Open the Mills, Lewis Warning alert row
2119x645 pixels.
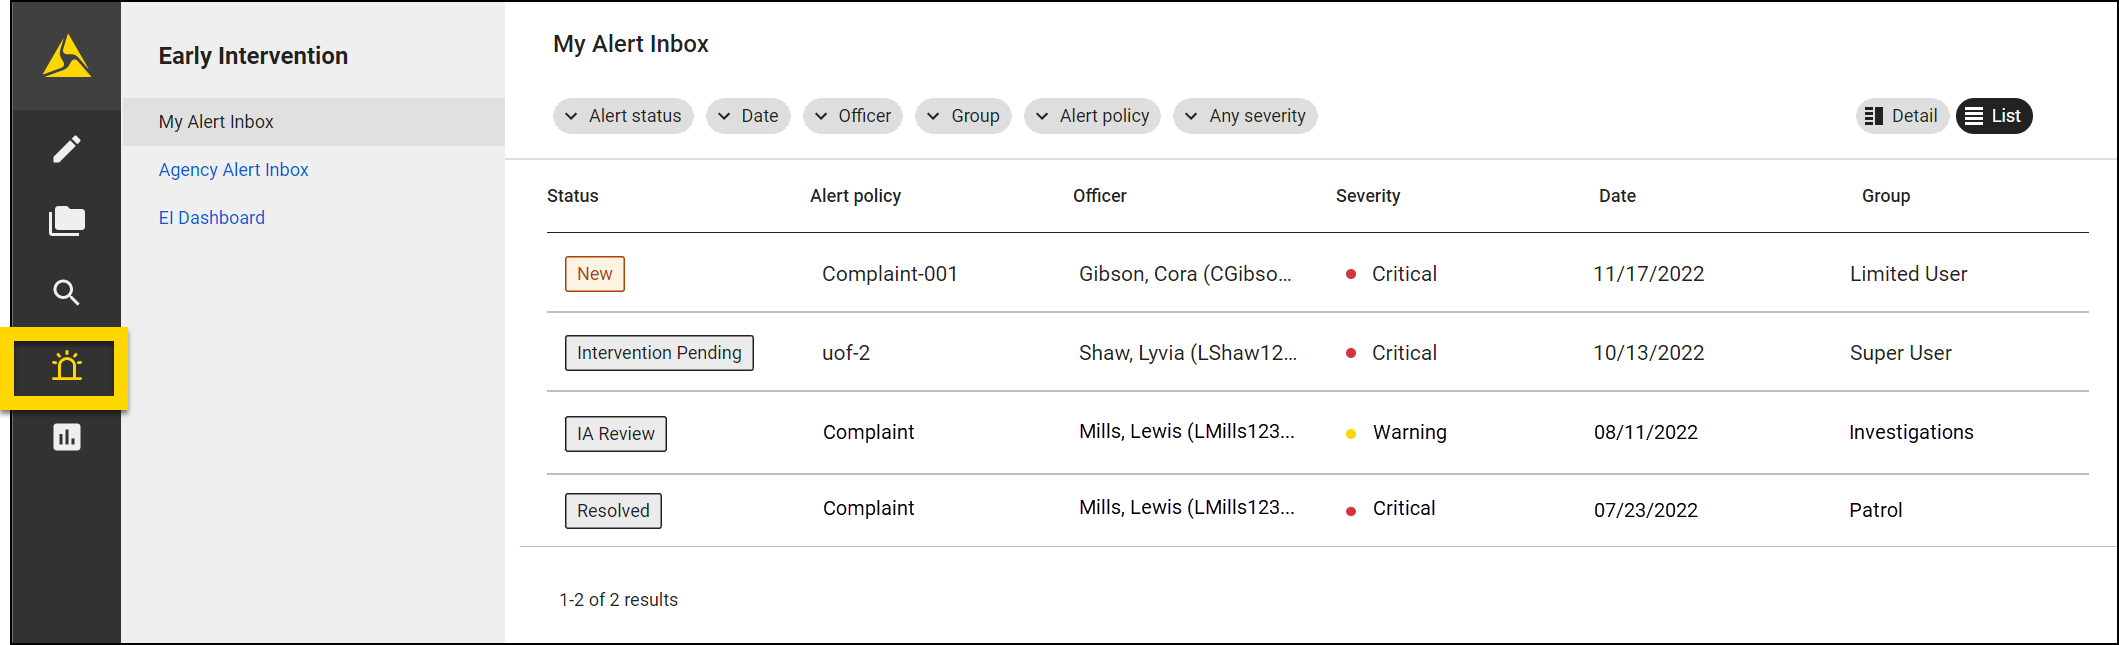(1186, 432)
